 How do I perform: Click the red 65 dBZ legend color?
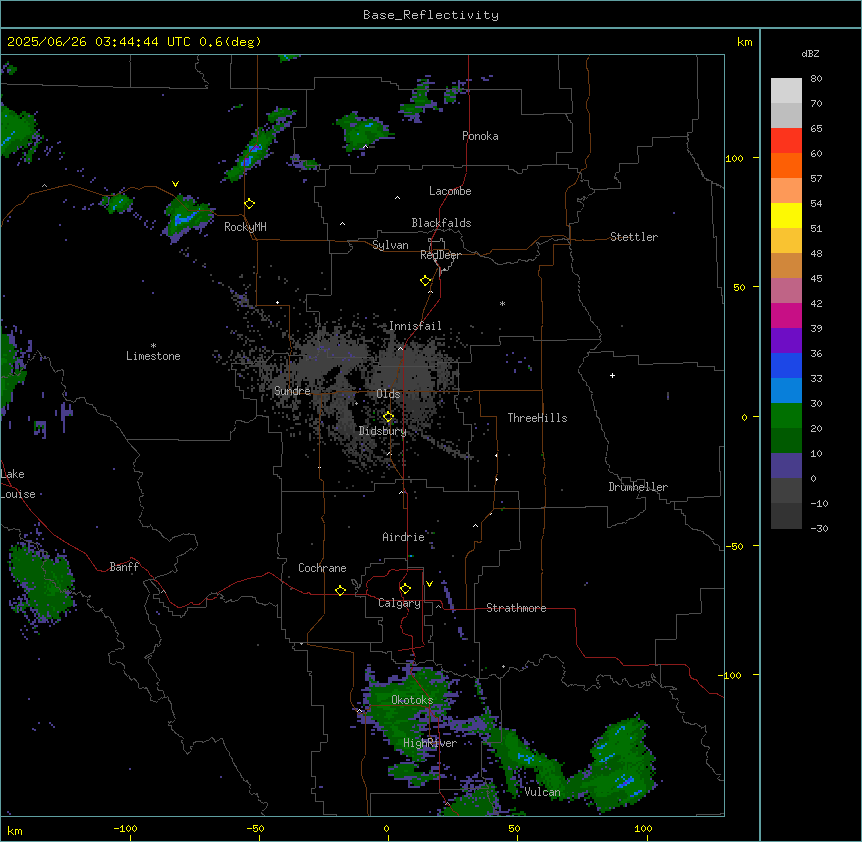pos(786,140)
